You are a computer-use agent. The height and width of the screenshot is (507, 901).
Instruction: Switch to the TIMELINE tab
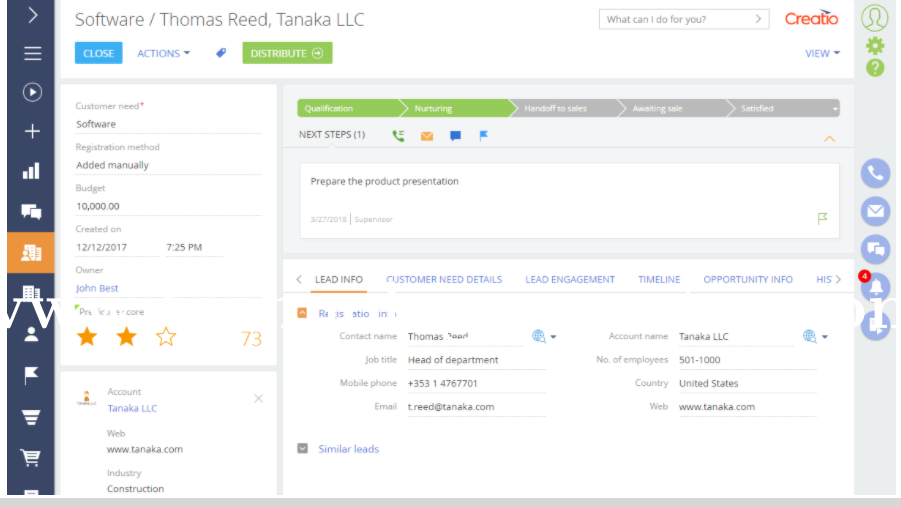(659, 279)
